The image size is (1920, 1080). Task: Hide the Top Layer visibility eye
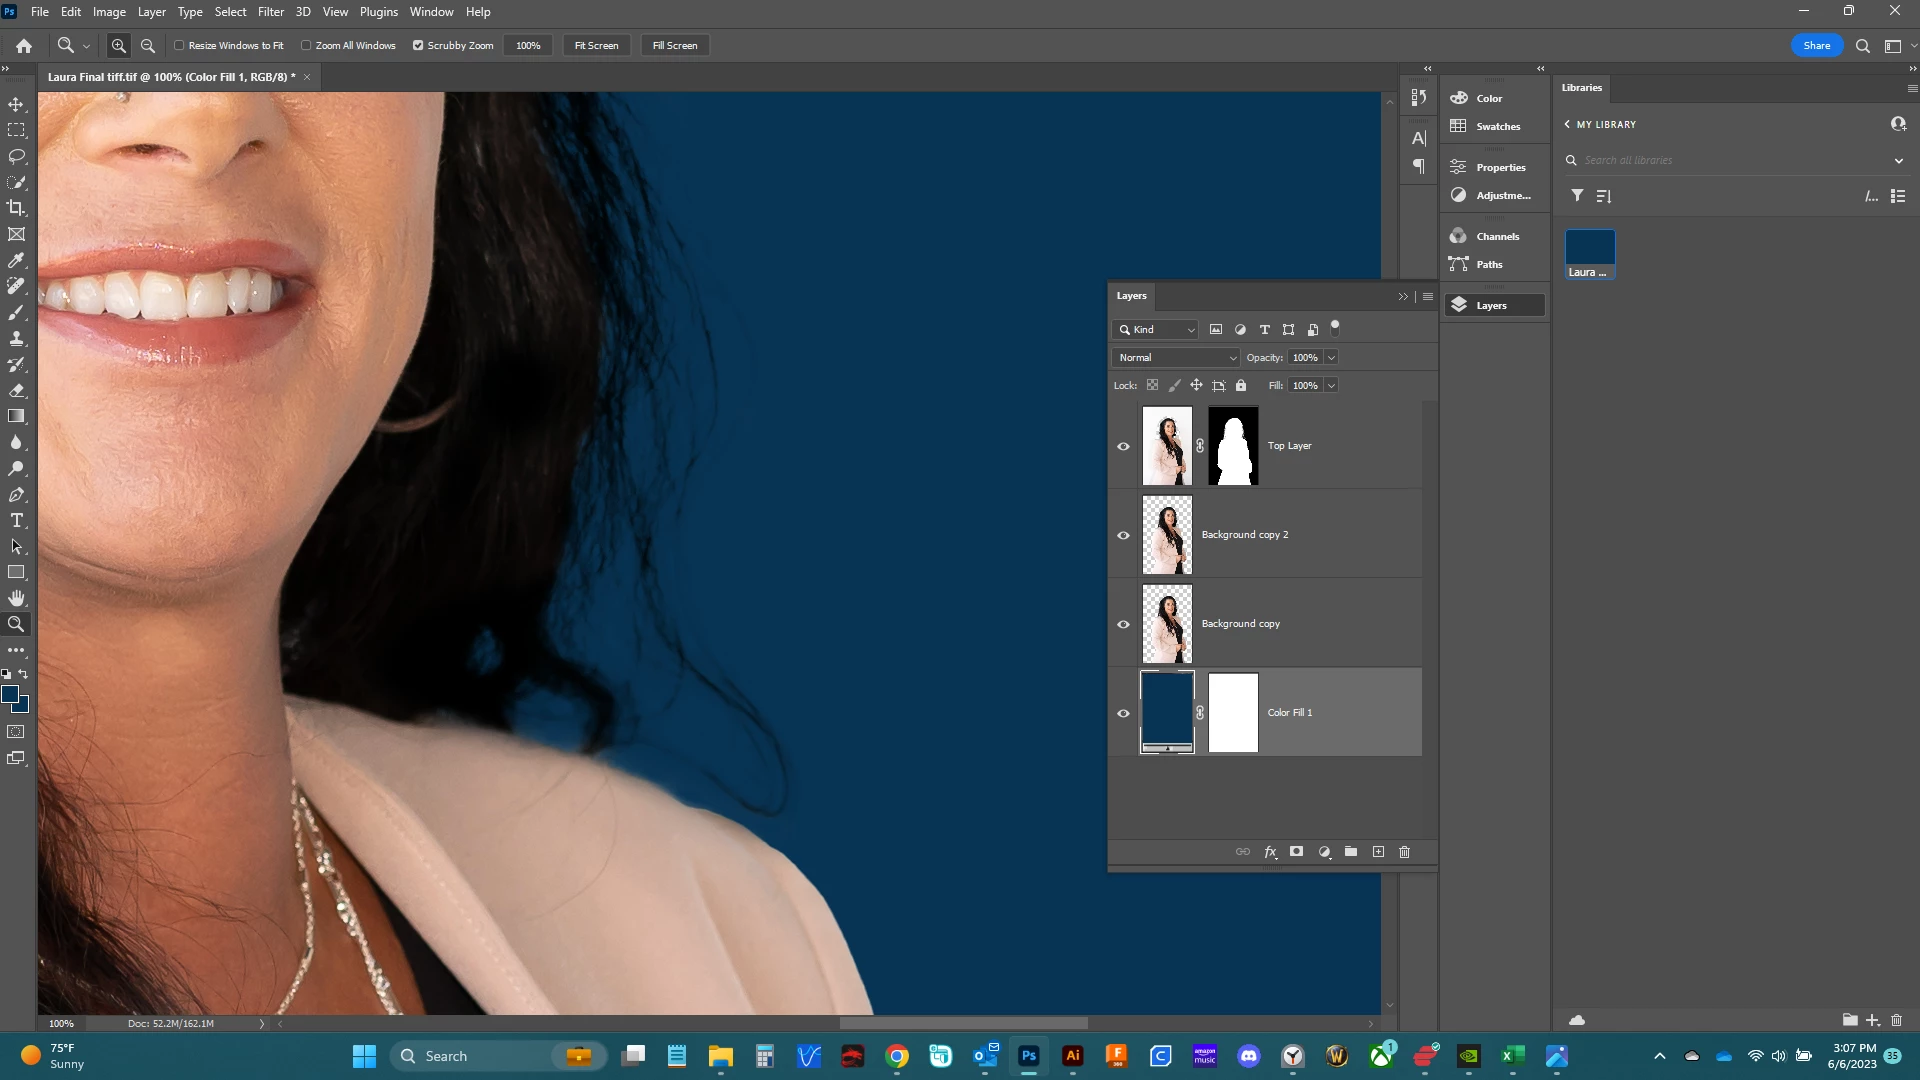click(x=1123, y=446)
